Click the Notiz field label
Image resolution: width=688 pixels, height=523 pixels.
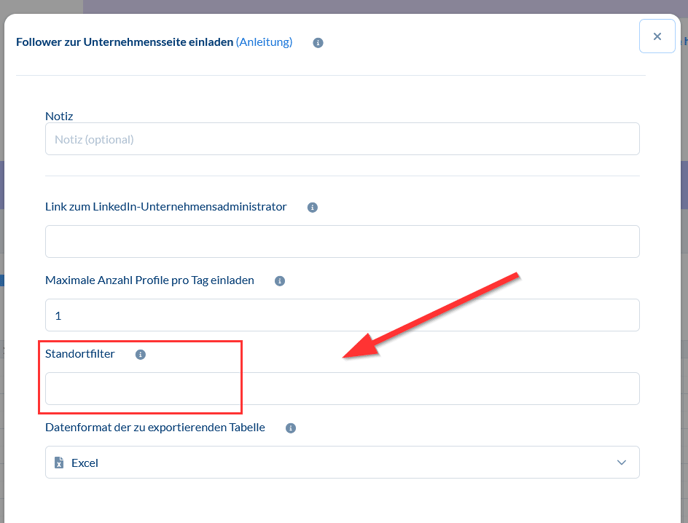pos(59,116)
